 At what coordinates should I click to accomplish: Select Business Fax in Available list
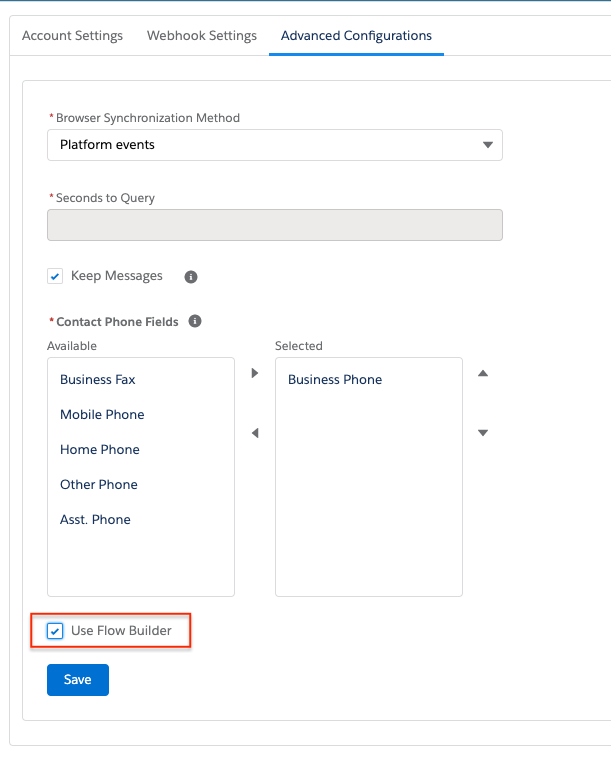pyautogui.click(x=98, y=380)
